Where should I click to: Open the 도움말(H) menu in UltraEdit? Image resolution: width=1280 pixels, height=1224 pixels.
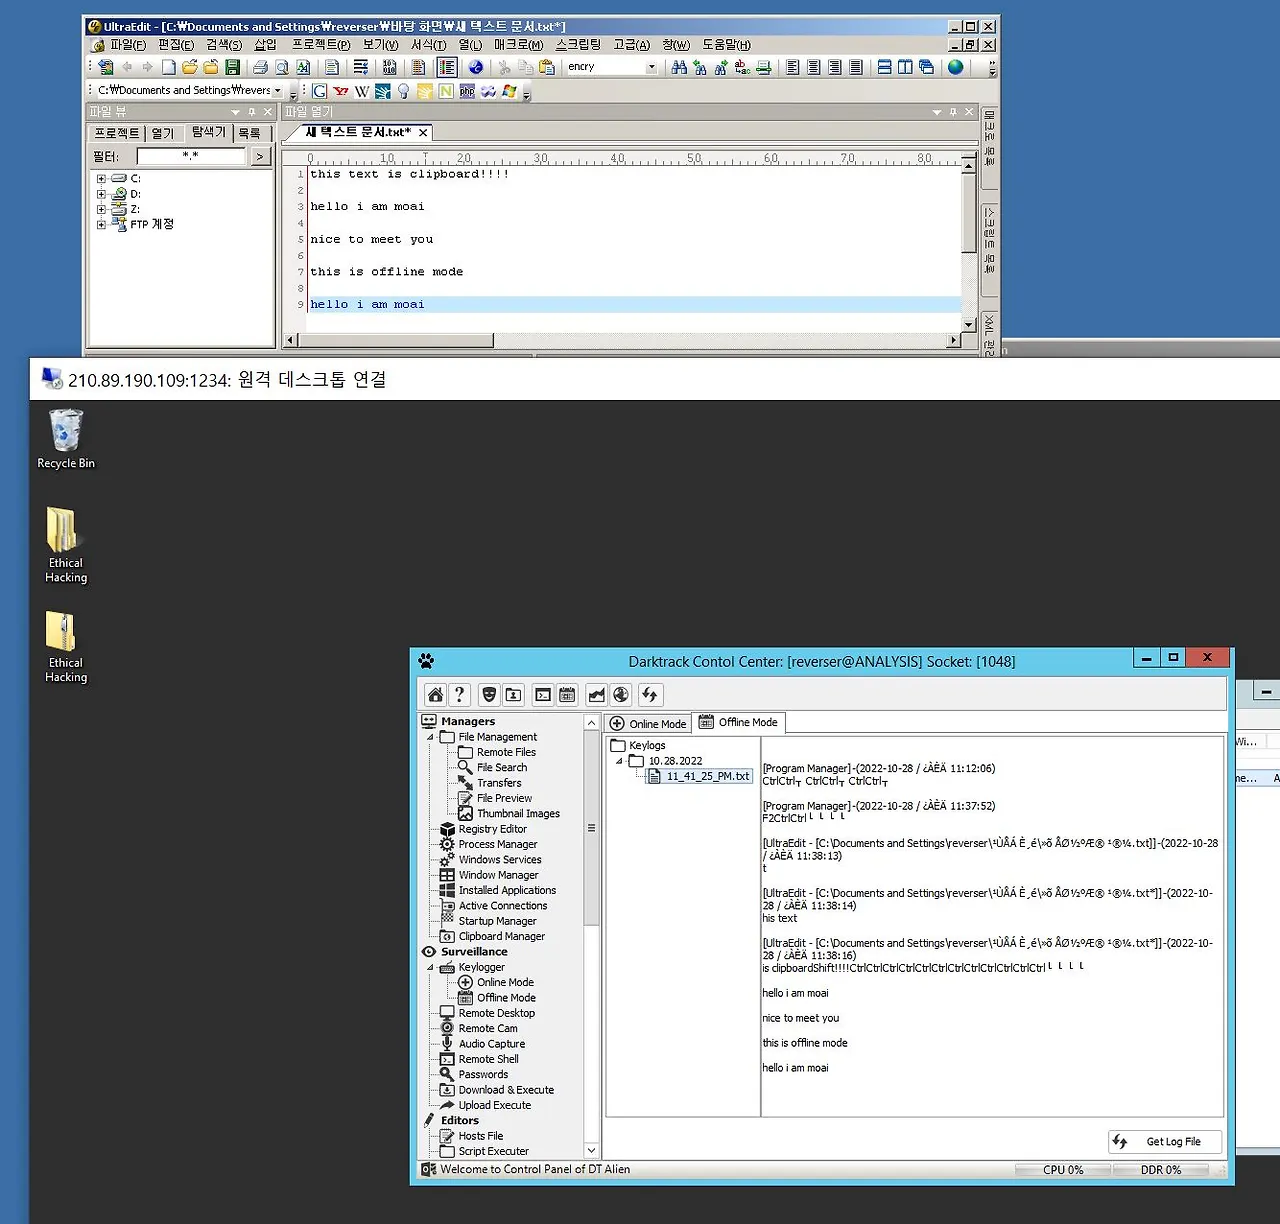coord(726,45)
